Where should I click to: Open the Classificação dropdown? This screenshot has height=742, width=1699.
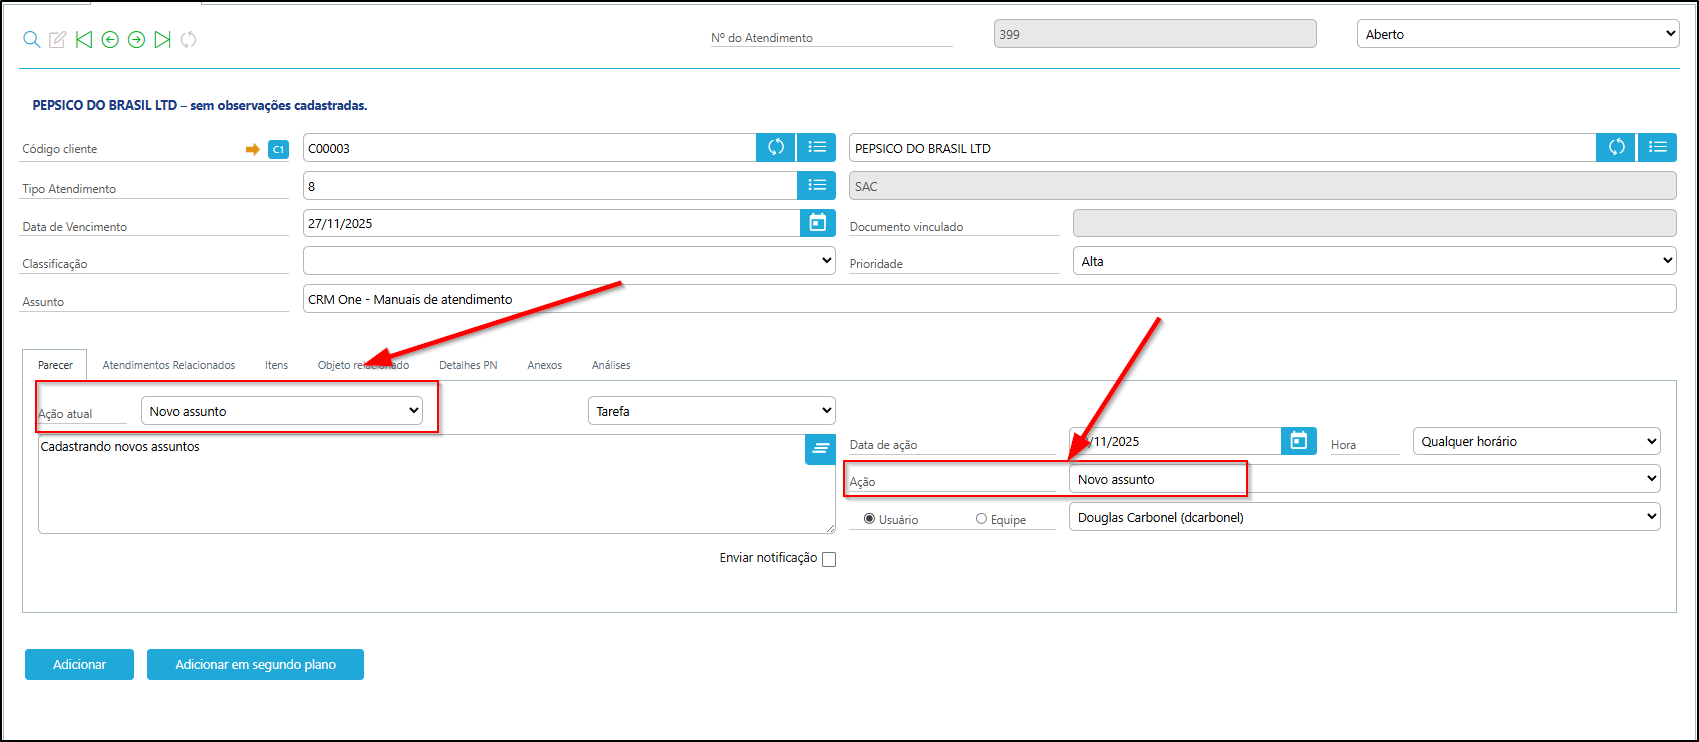pos(569,261)
